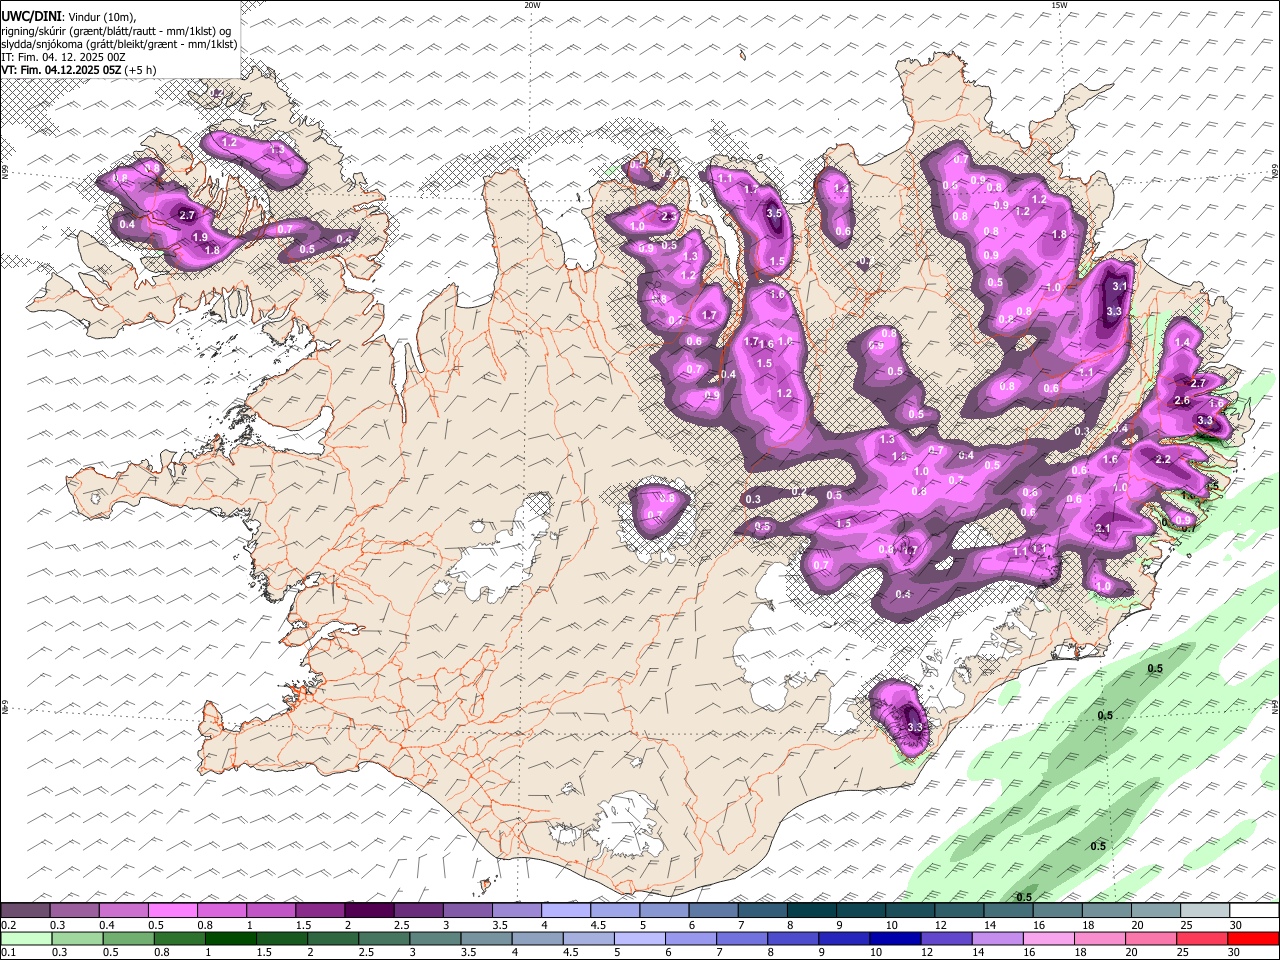Select snow scale swatch between 3 and 3.5
Screen dimensions: 1280x960
pyautogui.click(x=467, y=910)
